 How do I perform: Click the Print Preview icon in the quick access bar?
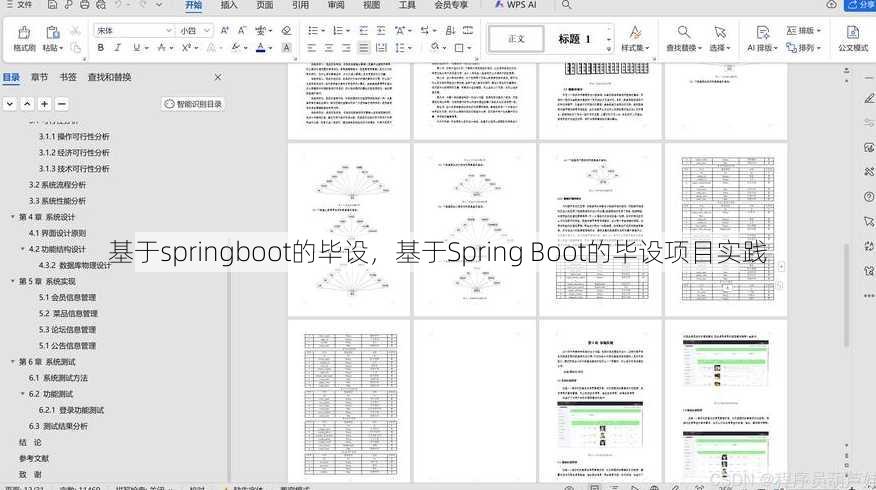point(101,4)
